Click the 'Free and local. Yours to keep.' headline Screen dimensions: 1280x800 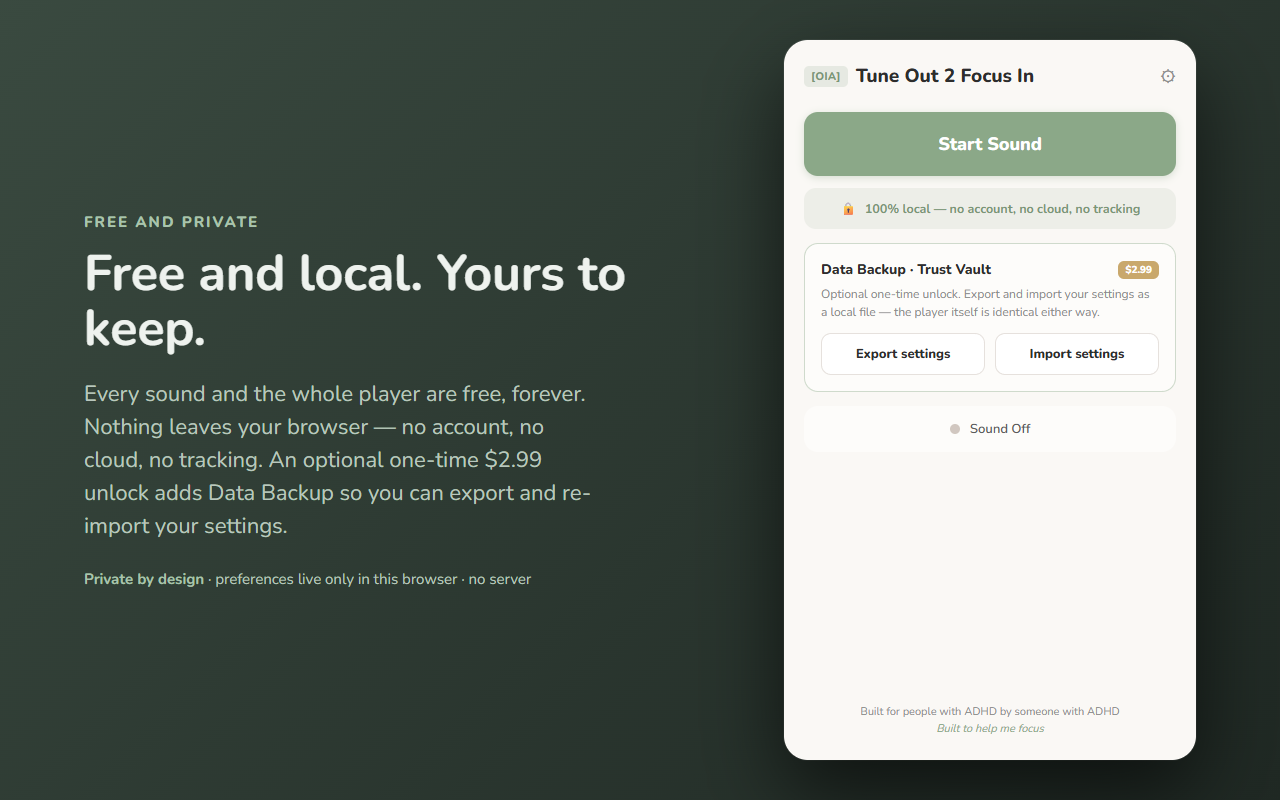tap(355, 299)
